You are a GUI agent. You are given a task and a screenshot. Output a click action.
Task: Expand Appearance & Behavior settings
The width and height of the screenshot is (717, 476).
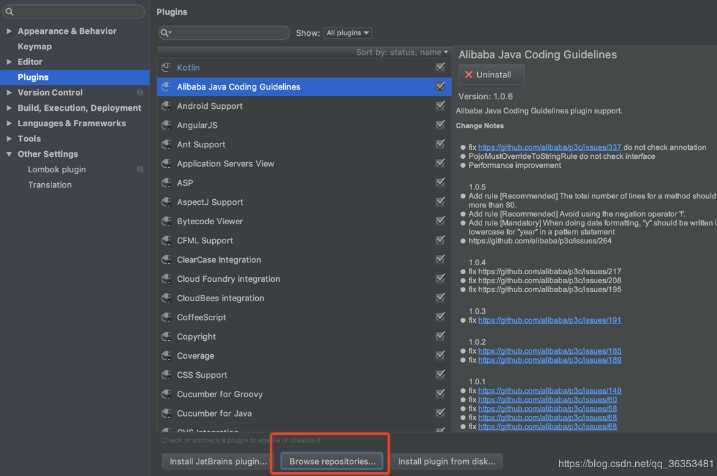click(x=9, y=31)
